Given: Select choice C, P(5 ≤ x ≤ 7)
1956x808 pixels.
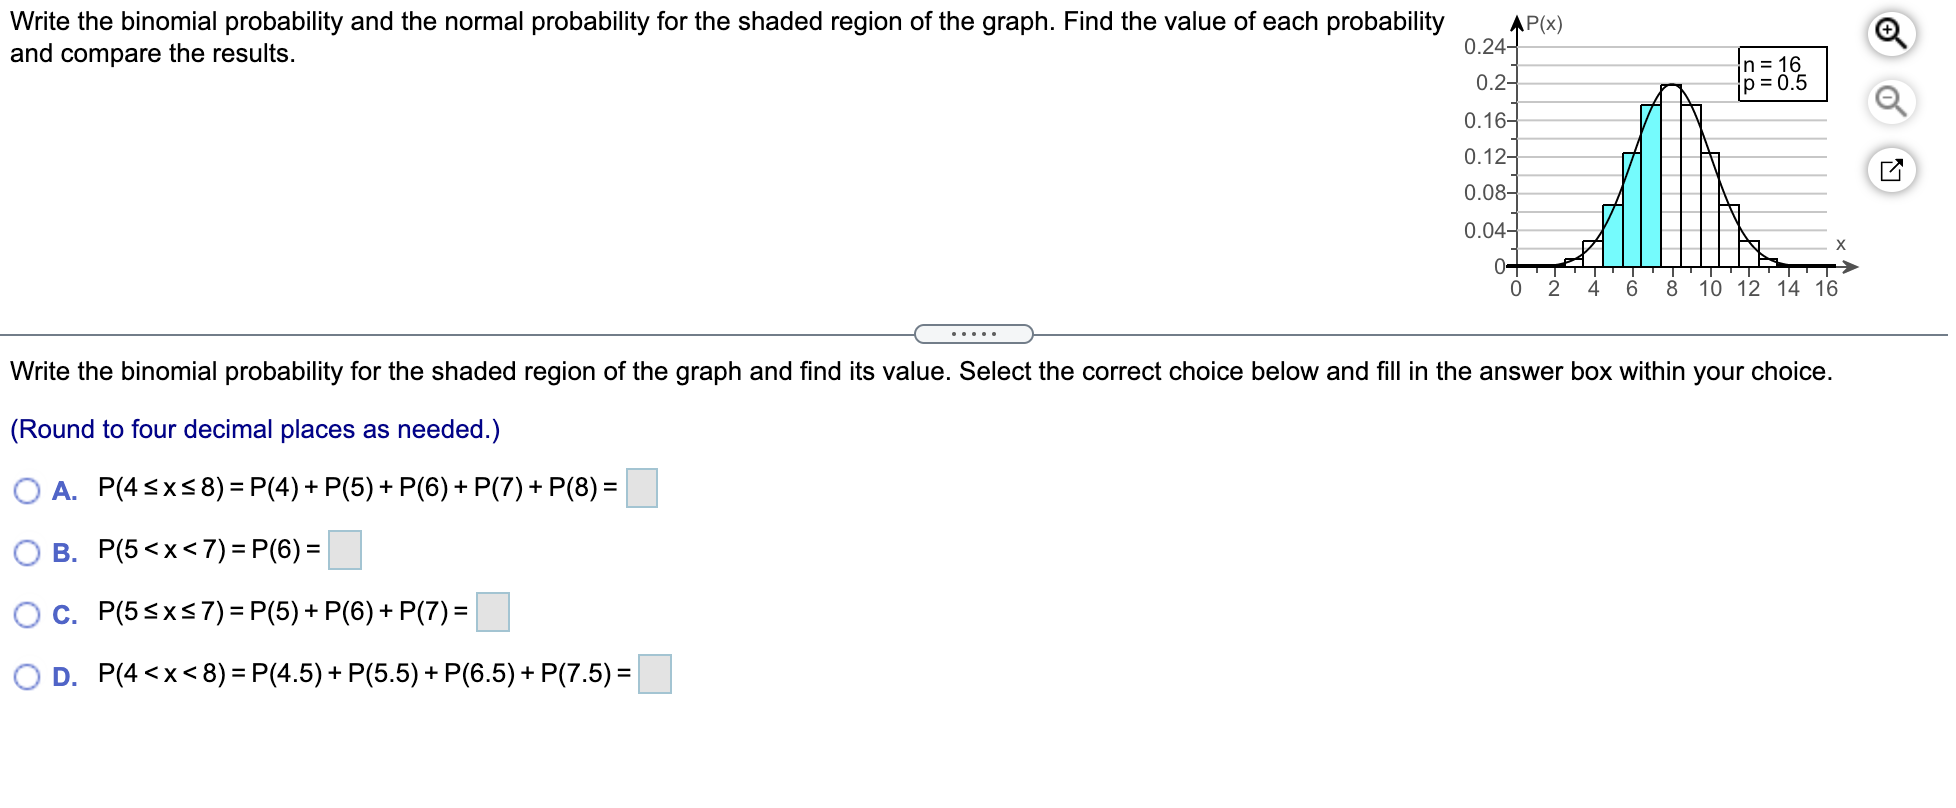Looking at the screenshot, I should 27,614.
